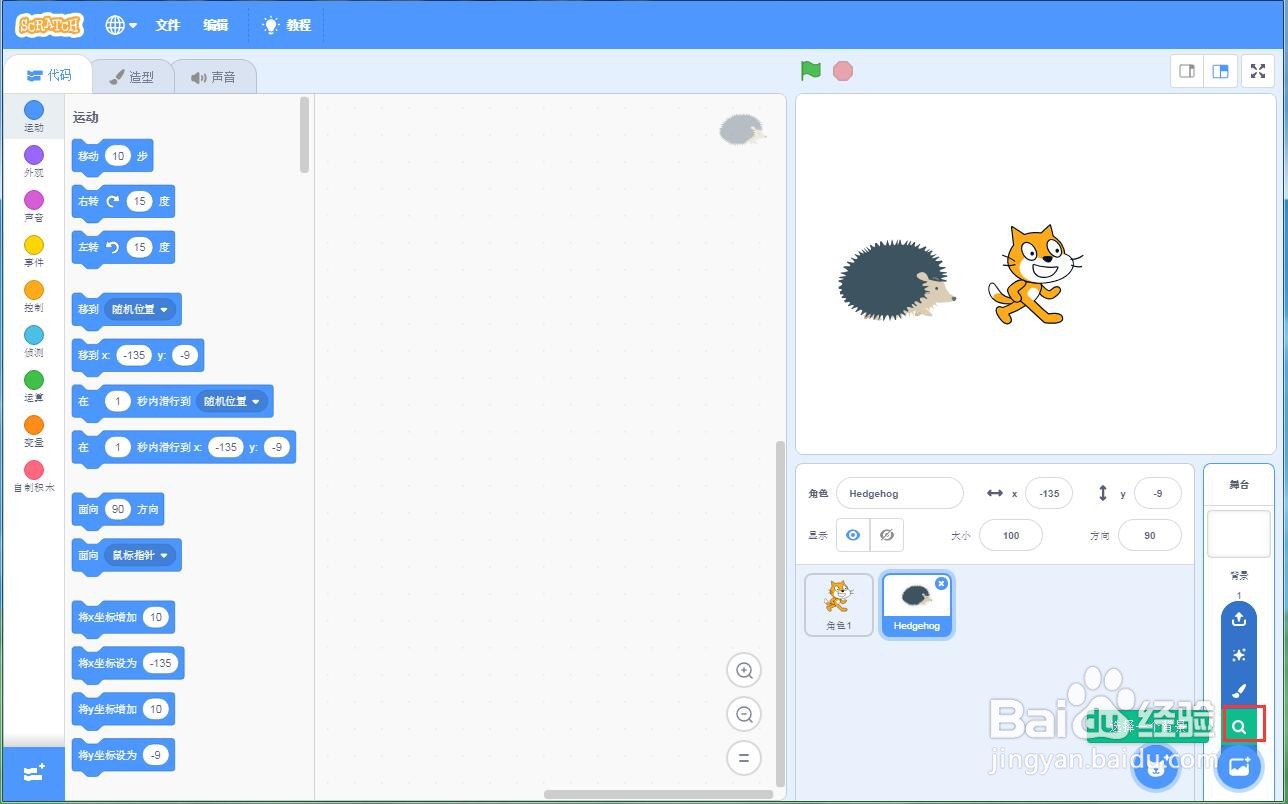Viewport: 1288px width, 804px height.
Task: Click the red stop button
Action: [843, 71]
